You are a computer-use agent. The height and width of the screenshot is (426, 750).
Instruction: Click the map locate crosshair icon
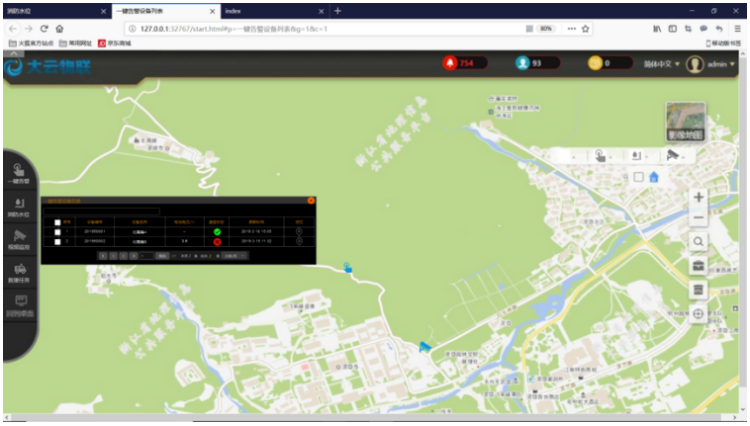click(x=698, y=314)
